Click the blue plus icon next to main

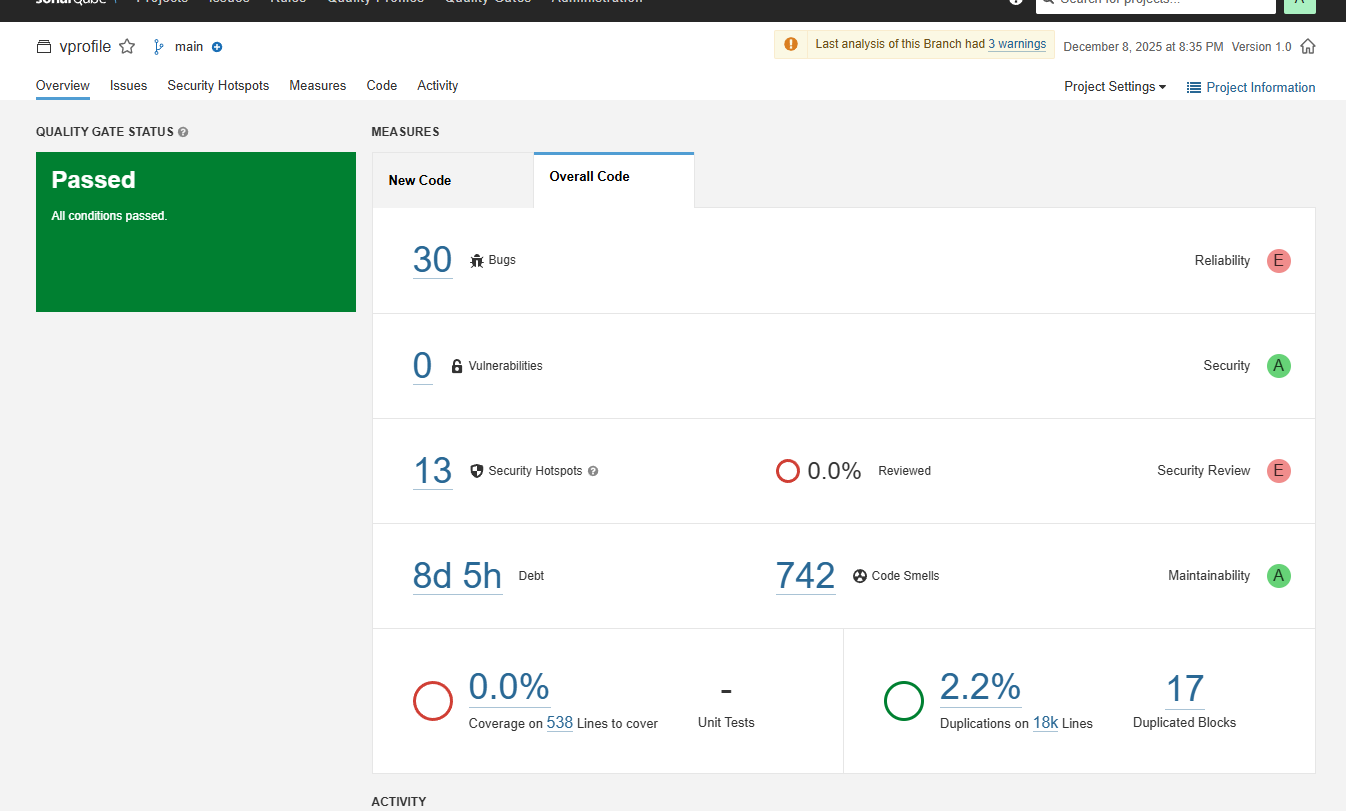point(217,47)
